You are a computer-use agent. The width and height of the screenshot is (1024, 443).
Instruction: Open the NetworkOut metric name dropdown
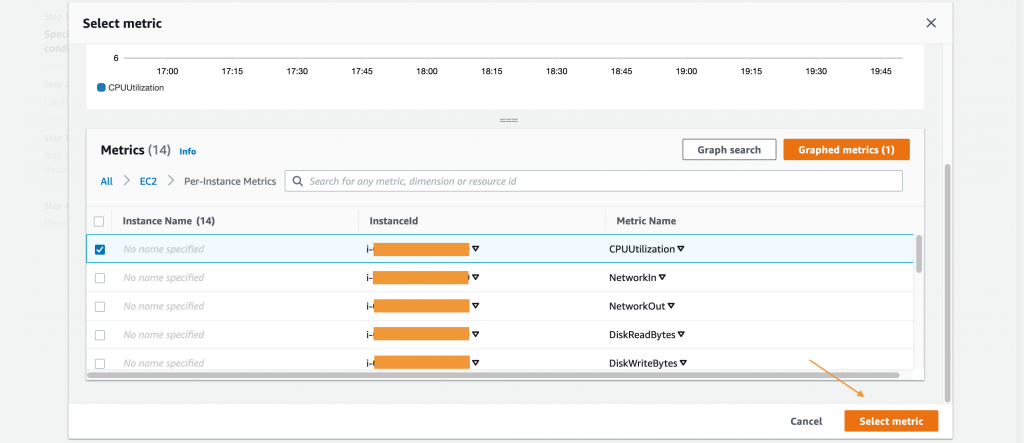tap(671, 306)
